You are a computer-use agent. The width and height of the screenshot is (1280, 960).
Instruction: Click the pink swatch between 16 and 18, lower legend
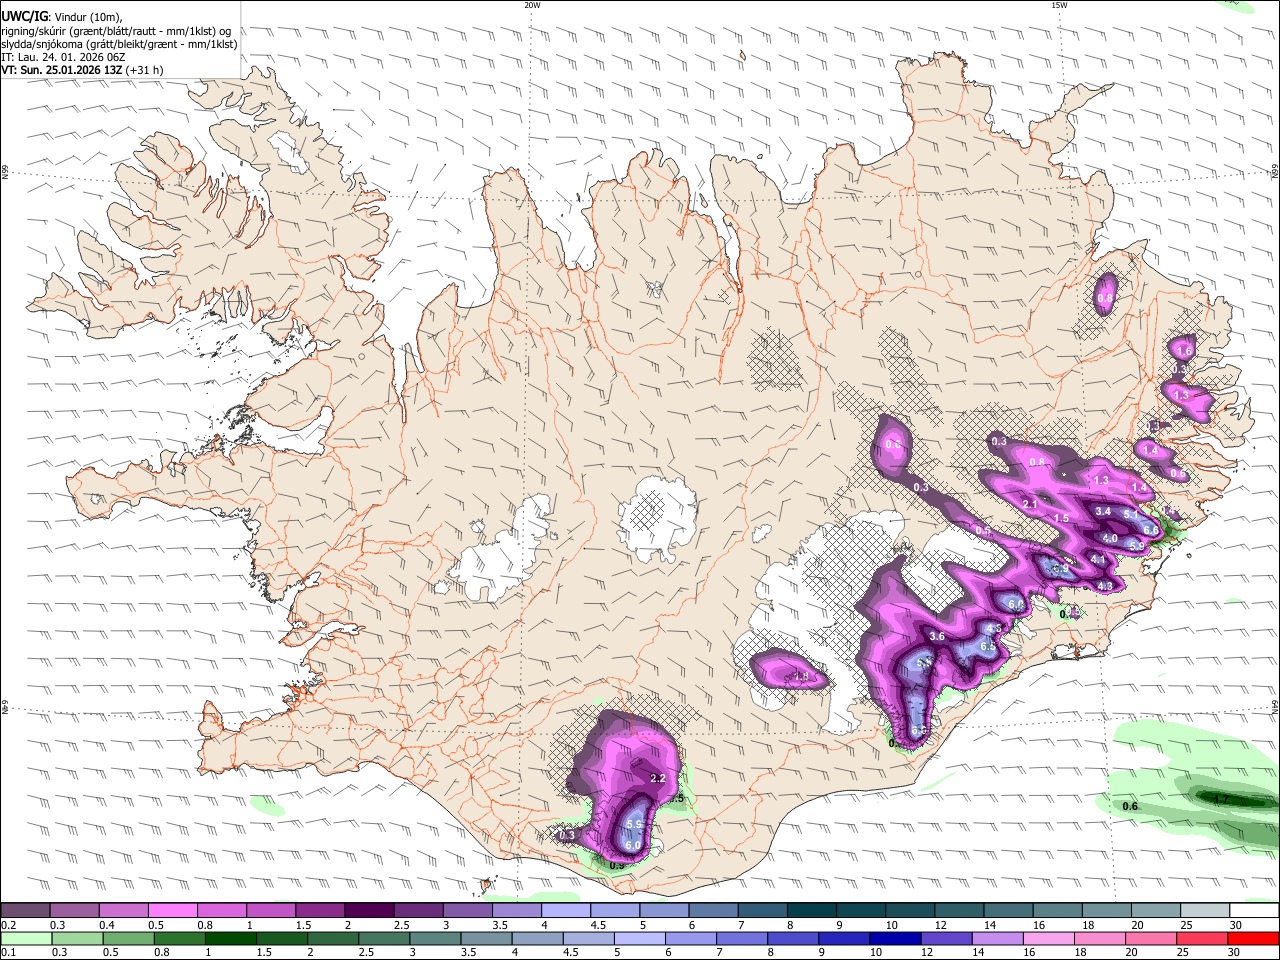1048,938
